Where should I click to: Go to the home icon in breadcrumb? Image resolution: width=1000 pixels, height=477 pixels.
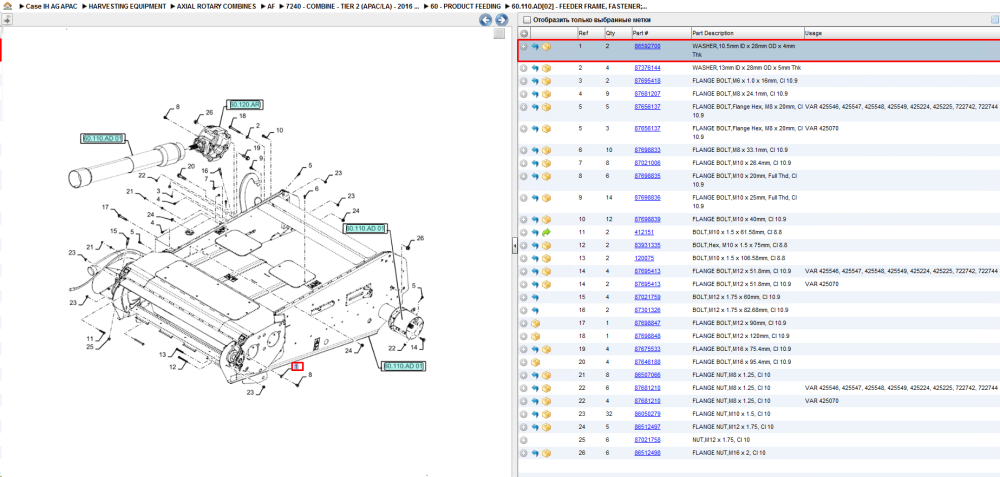click(7, 6)
